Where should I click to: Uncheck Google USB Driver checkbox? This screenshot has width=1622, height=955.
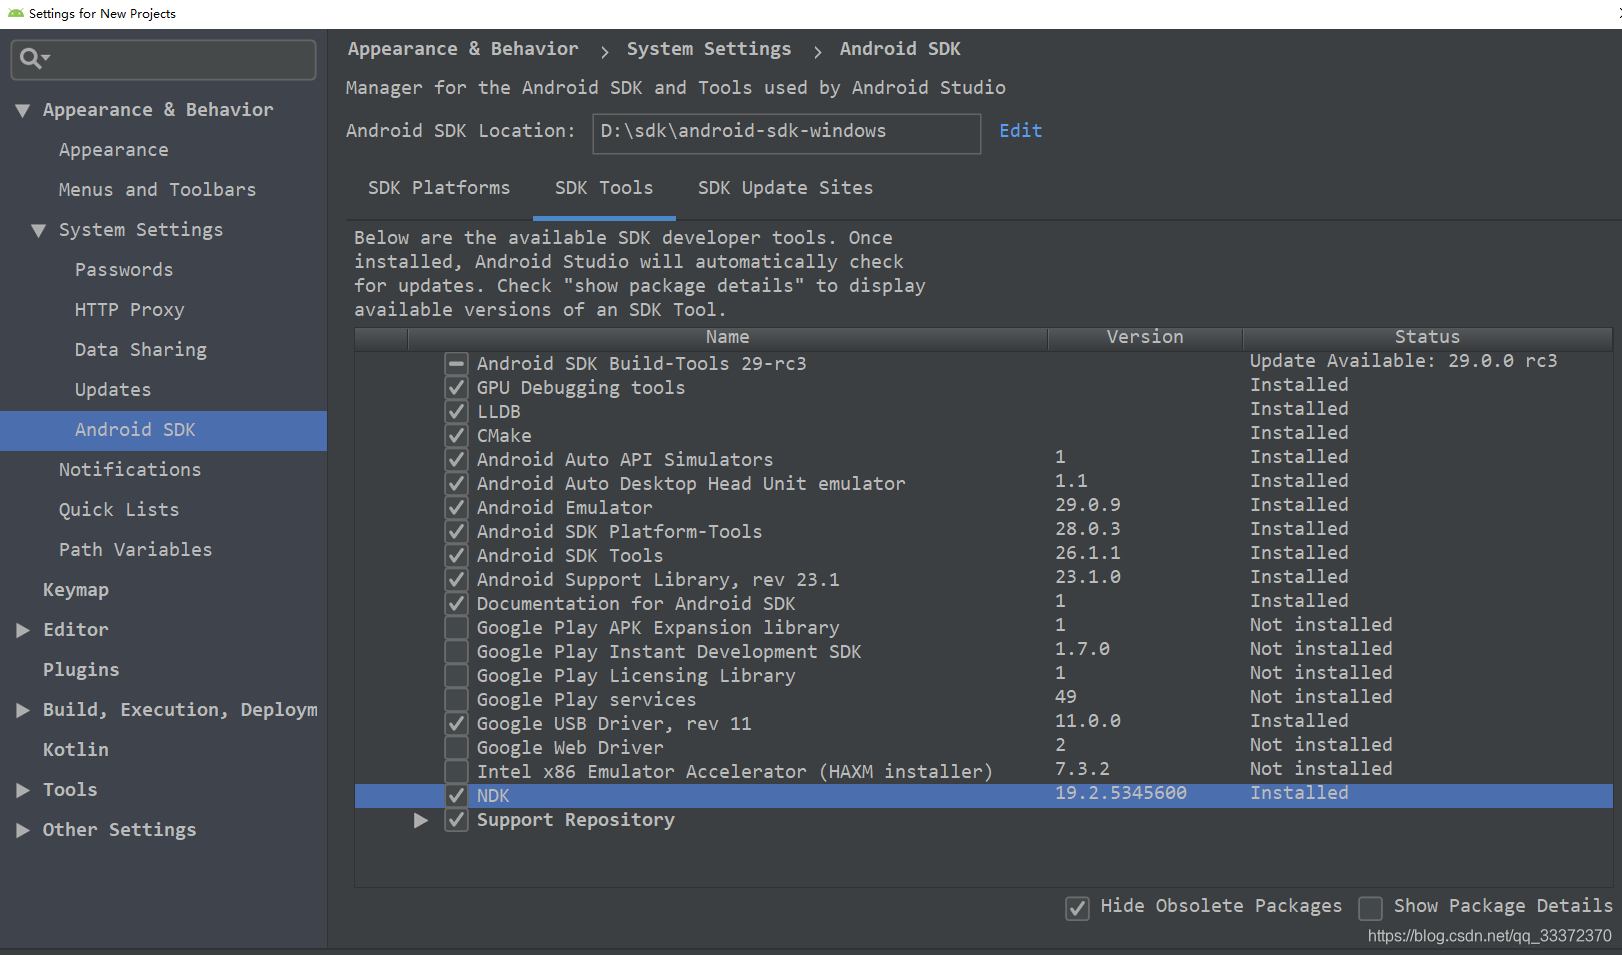point(456,723)
